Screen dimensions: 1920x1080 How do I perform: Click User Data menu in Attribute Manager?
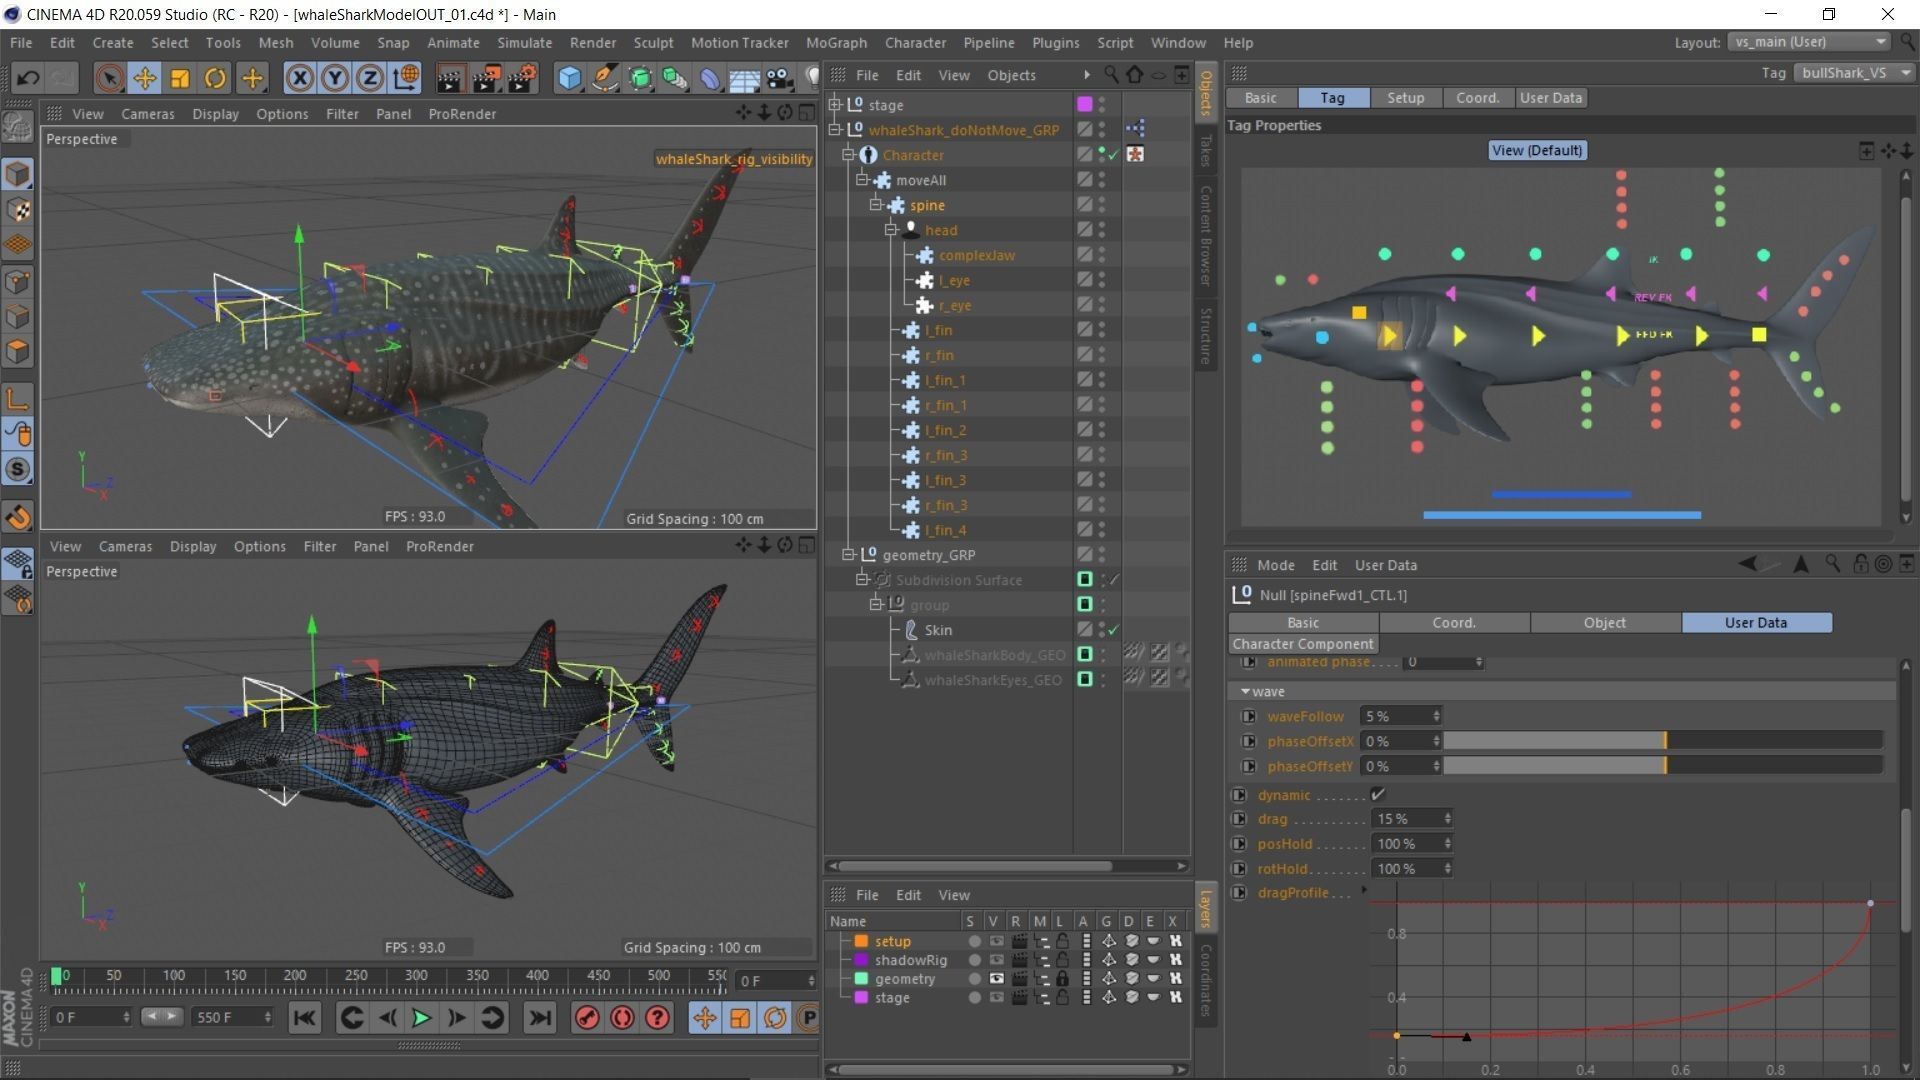[1385, 565]
